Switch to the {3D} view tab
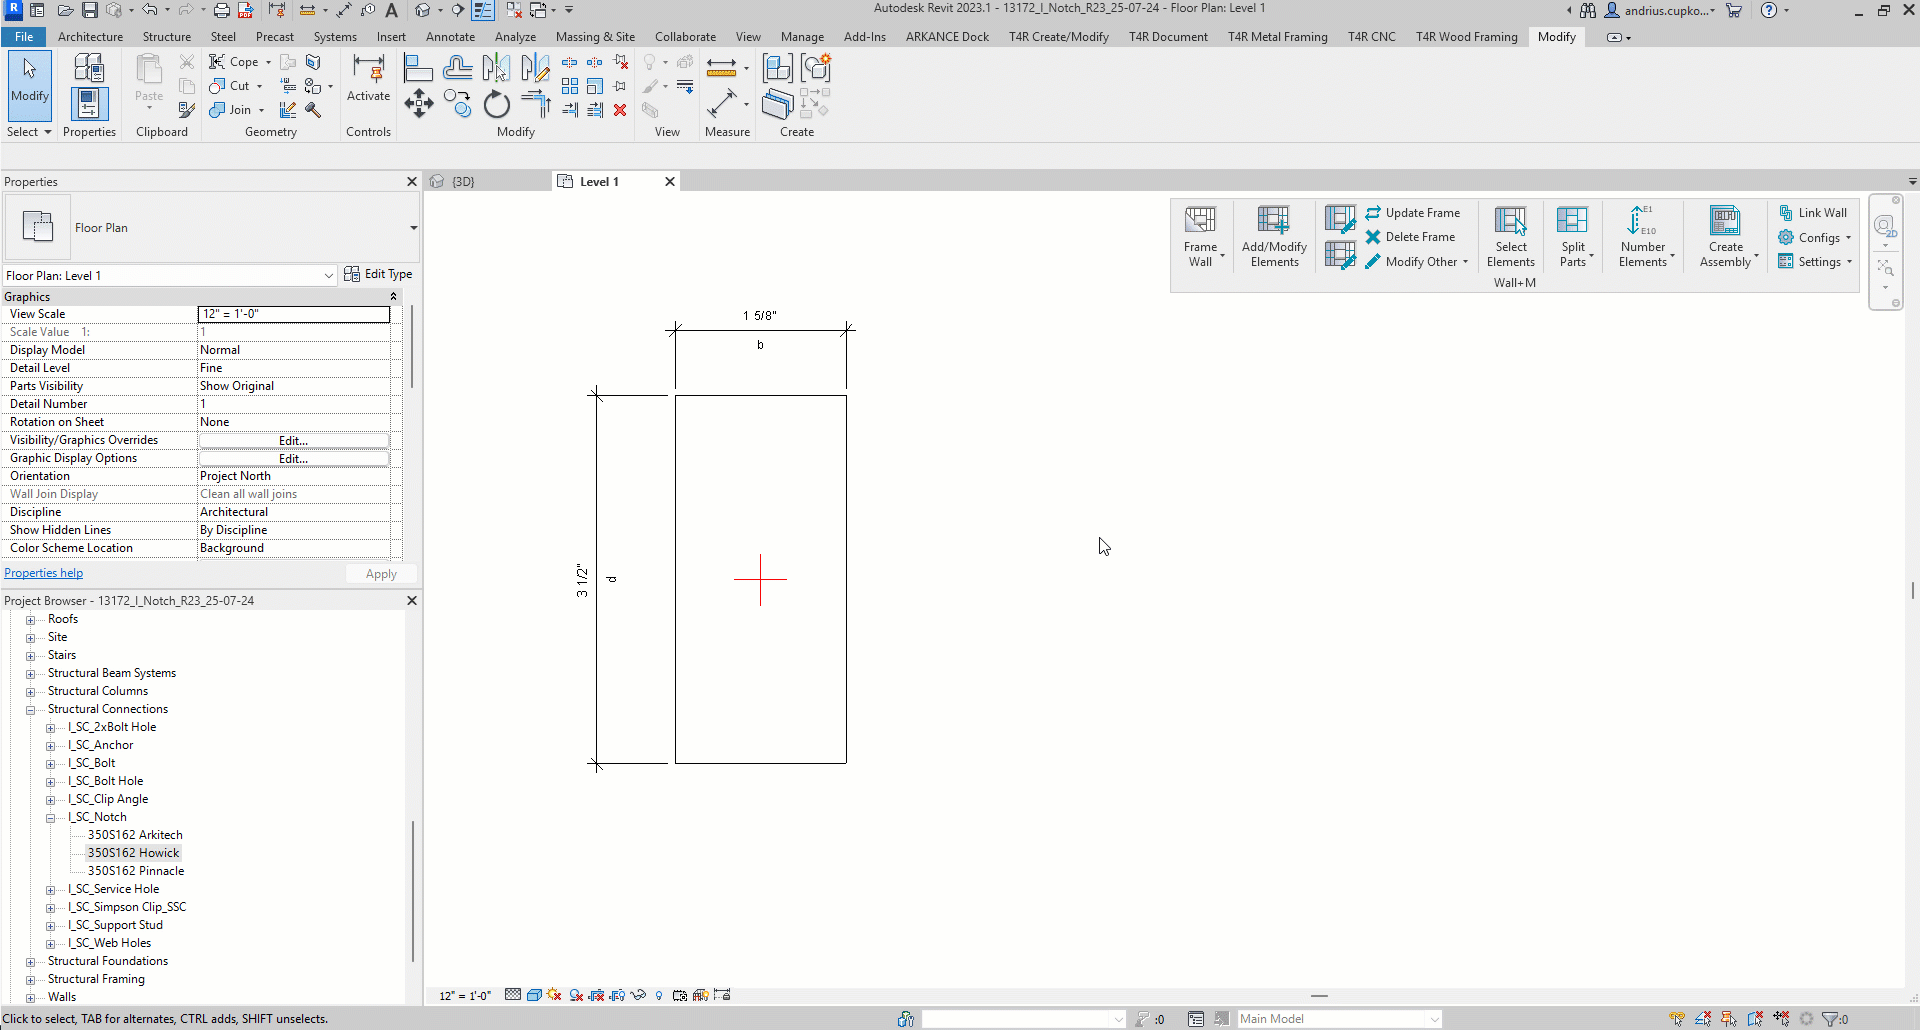 coord(463,182)
